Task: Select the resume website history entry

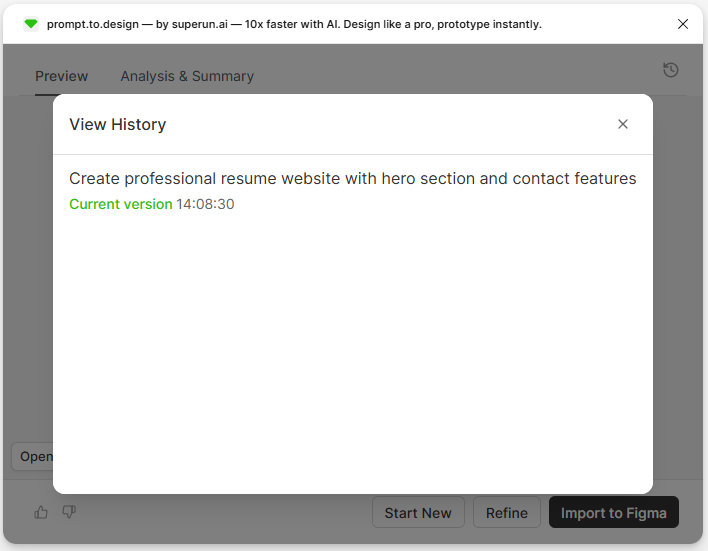Action: [352, 179]
